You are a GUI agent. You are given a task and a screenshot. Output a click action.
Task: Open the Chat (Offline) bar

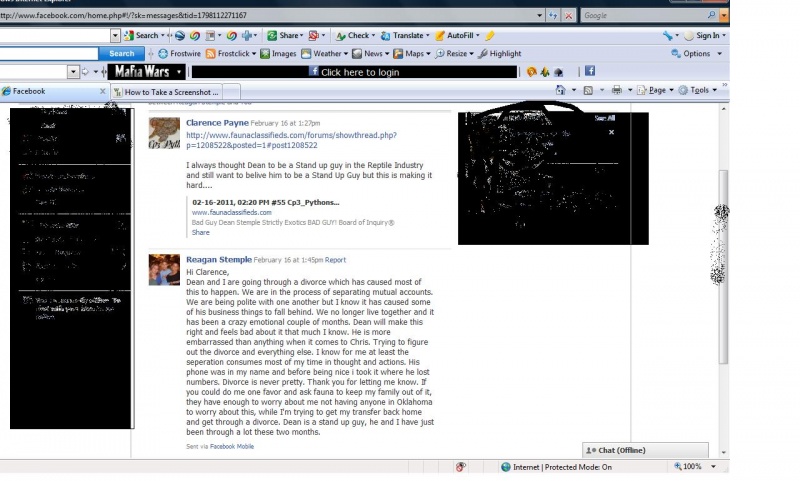pyautogui.click(x=645, y=450)
